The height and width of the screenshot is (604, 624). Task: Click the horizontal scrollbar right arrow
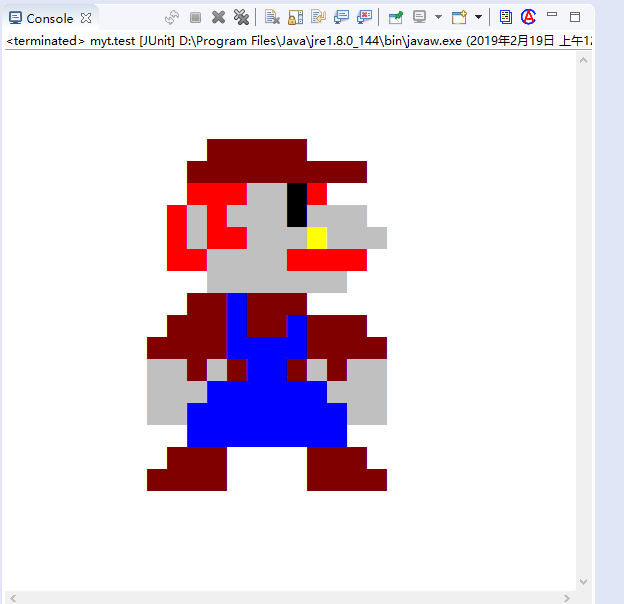pos(567,598)
